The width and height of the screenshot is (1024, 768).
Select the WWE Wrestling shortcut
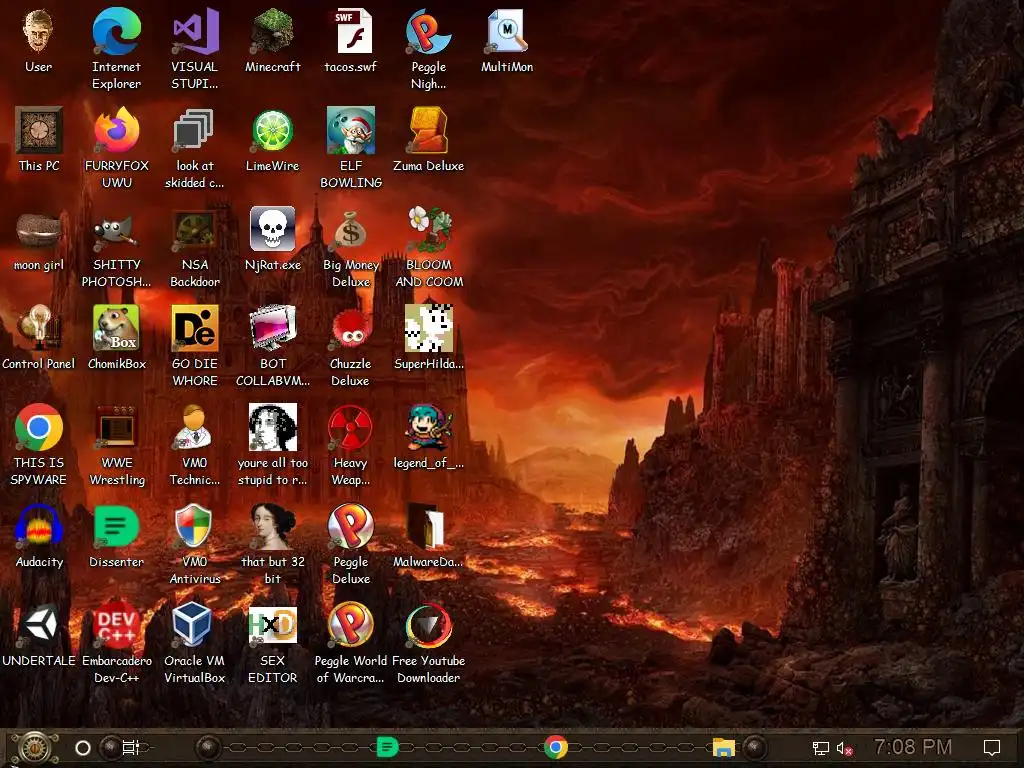[117, 428]
